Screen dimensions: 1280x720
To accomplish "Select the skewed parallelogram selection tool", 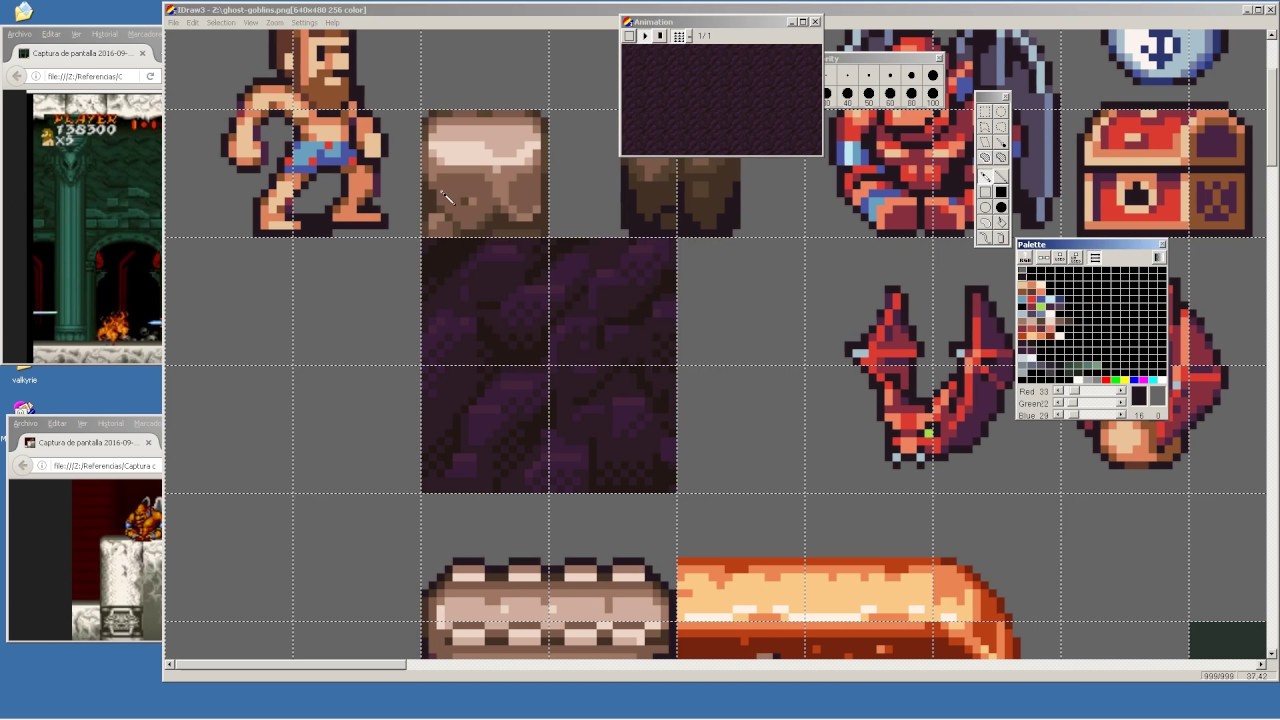I will (985, 142).
